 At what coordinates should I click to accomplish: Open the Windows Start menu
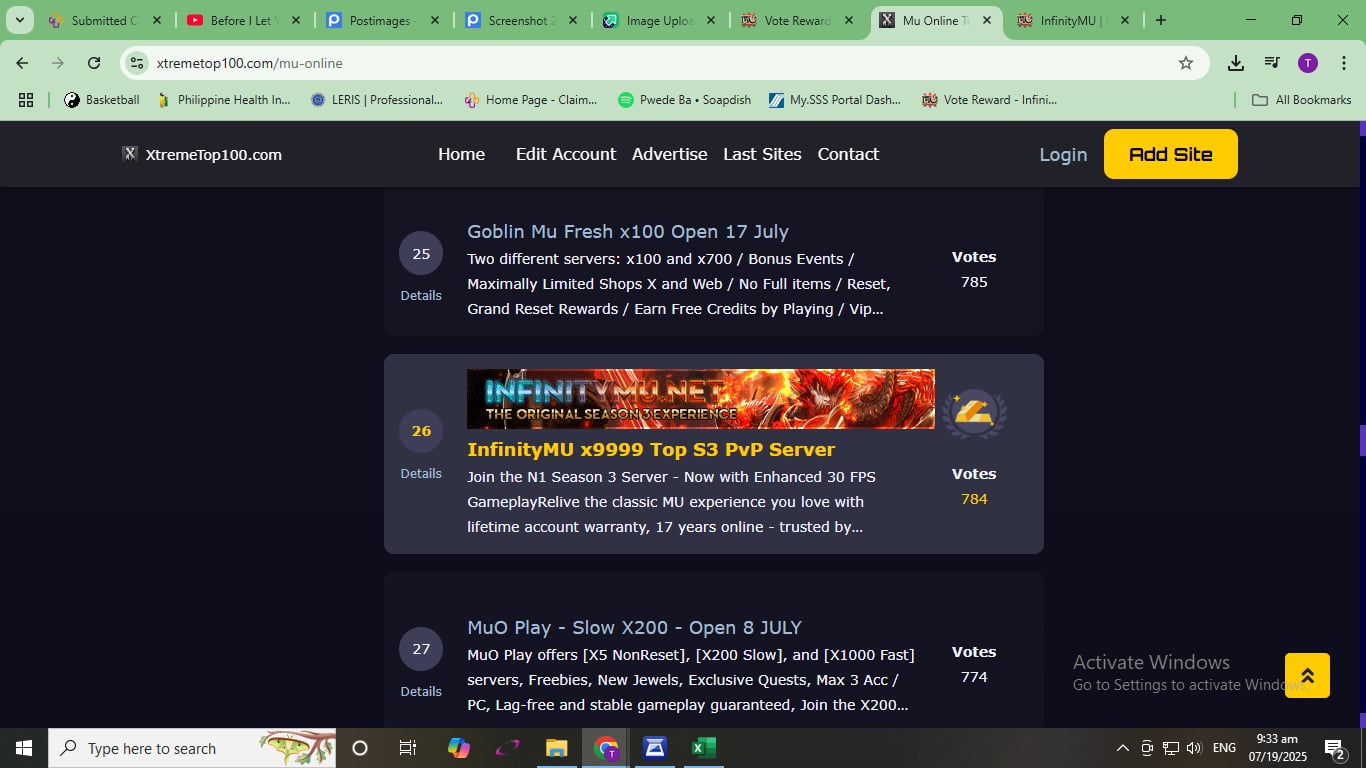(x=24, y=748)
